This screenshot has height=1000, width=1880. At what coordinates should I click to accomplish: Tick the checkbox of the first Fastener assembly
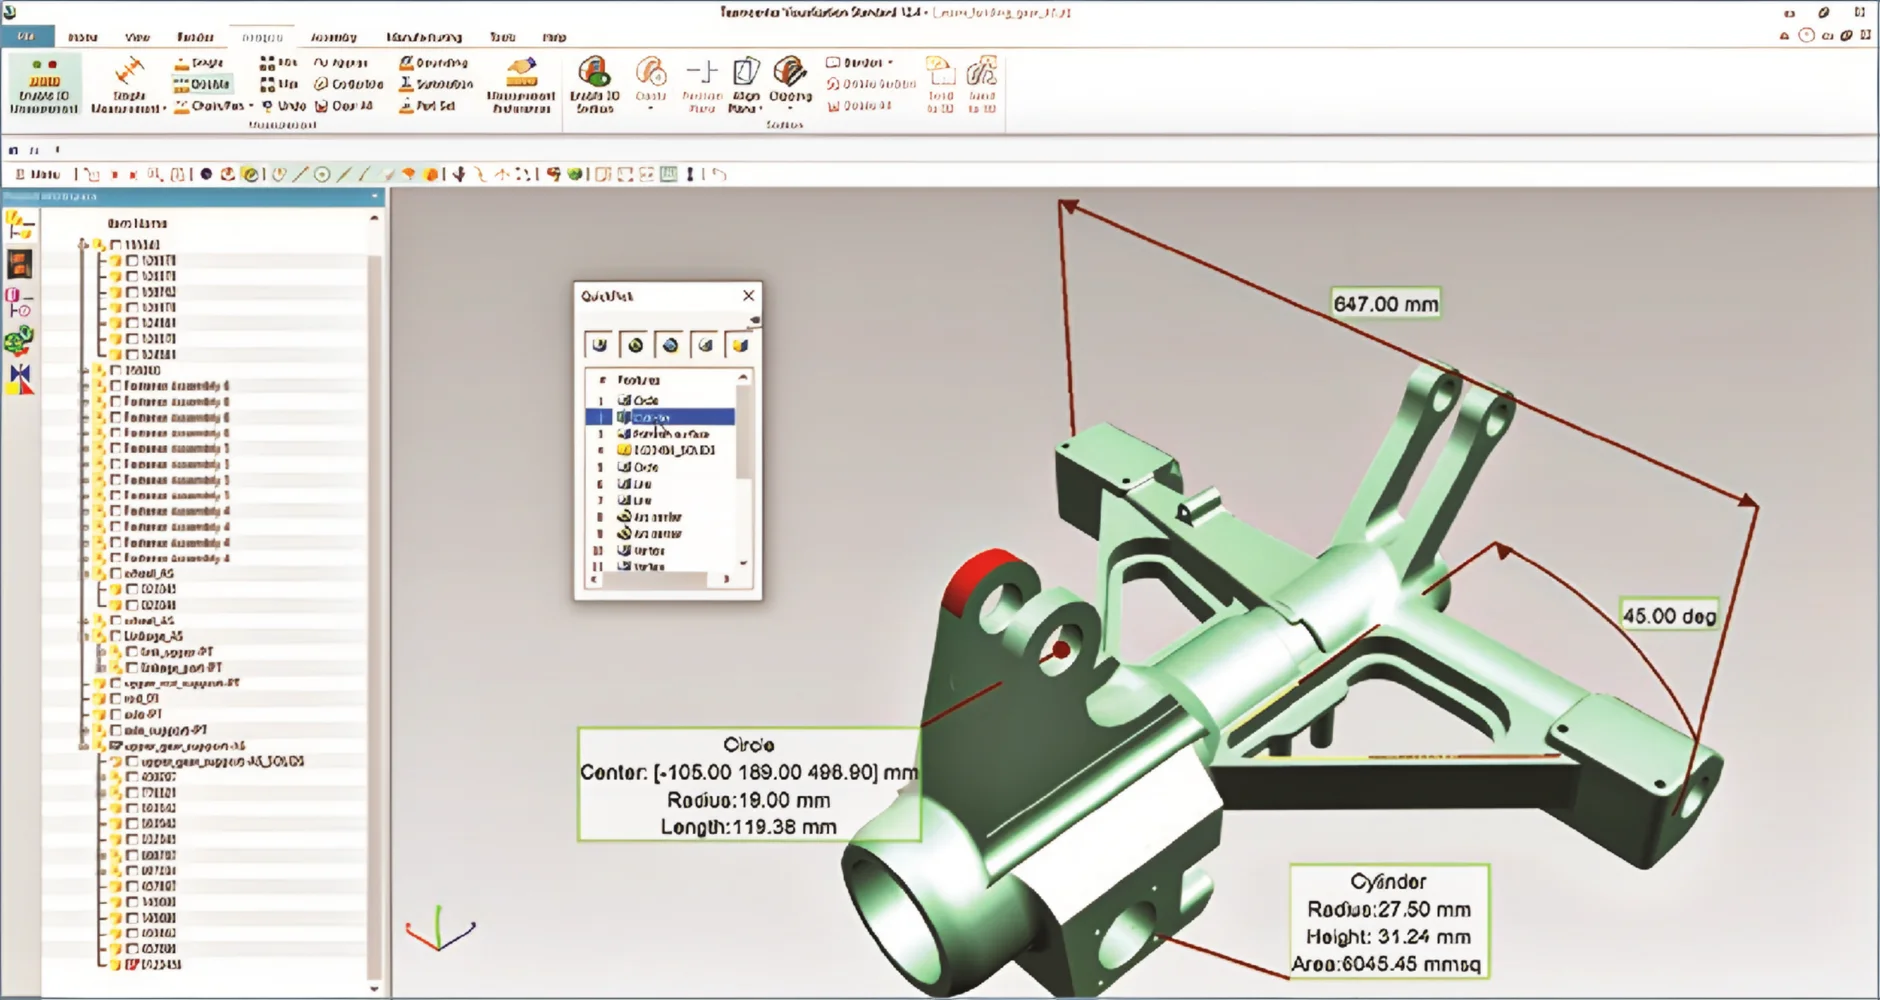click(116, 386)
